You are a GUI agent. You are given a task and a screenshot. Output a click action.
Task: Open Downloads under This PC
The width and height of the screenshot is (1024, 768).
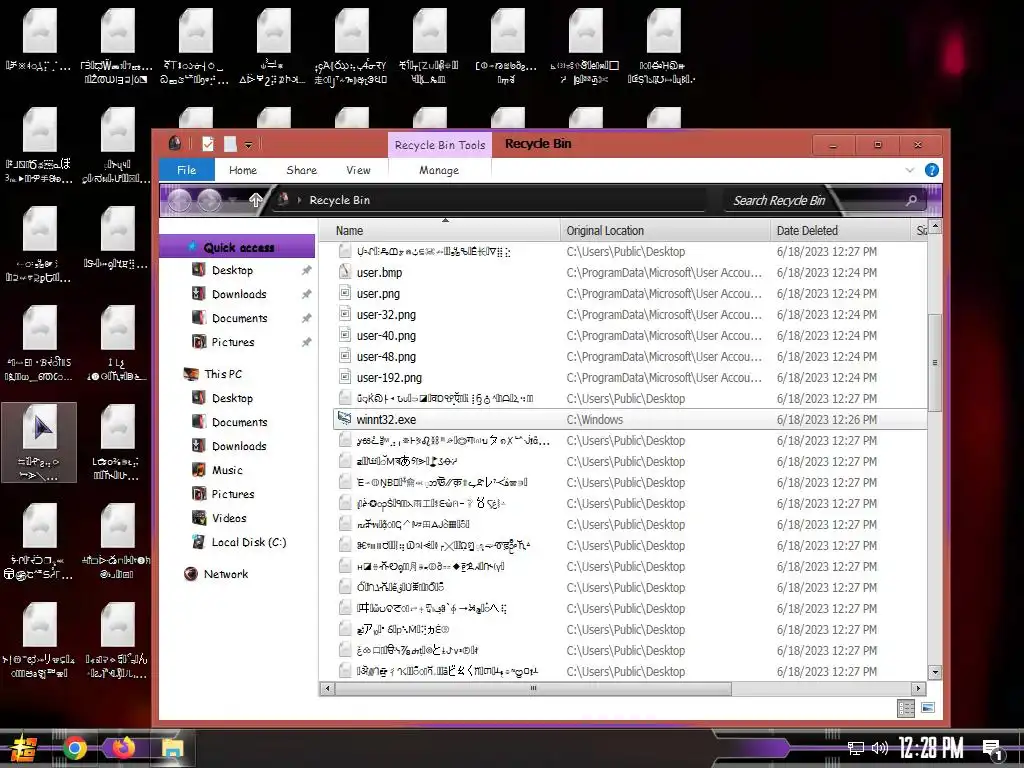[238, 446]
